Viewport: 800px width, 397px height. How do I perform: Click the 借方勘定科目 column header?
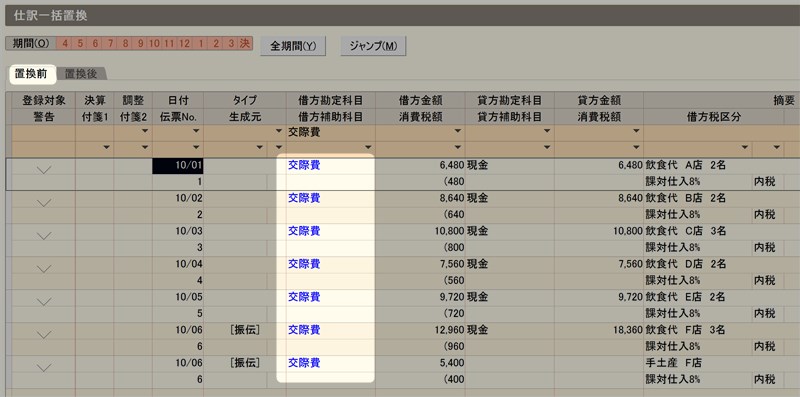331,100
